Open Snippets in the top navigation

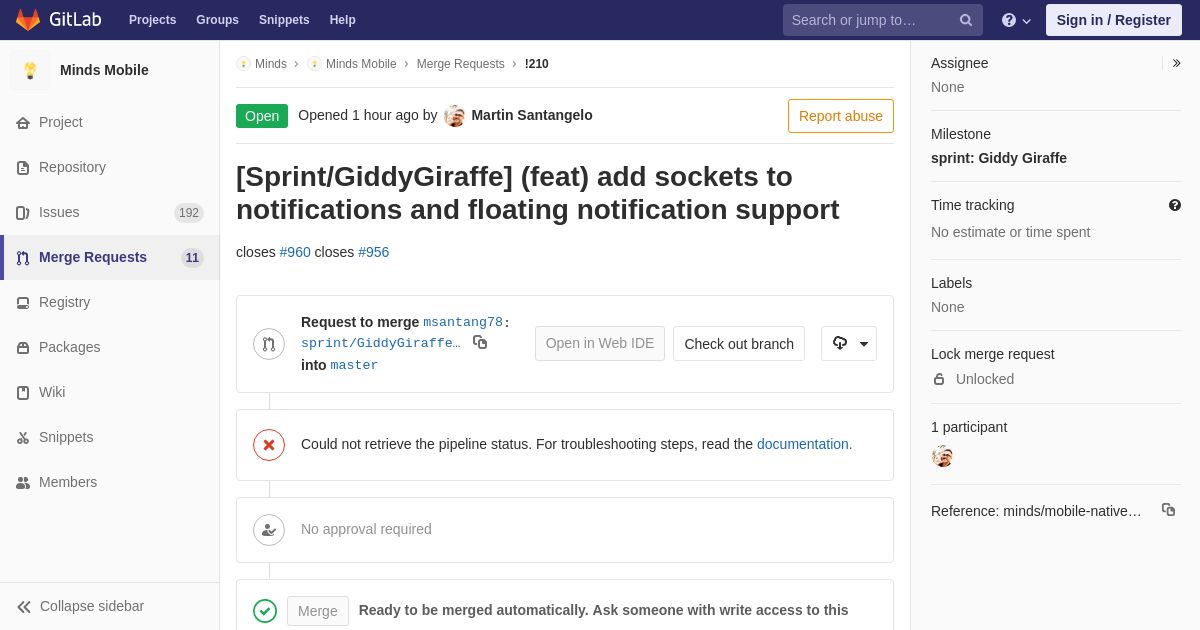point(284,20)
